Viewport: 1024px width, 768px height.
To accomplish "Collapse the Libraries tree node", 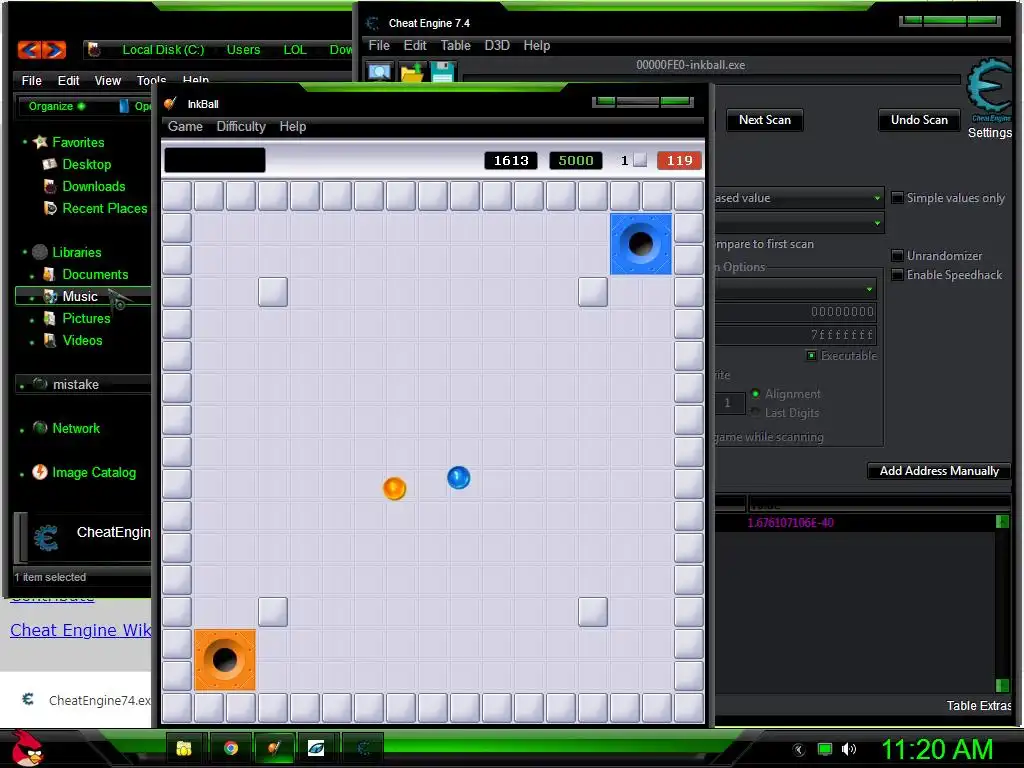I will 24,251.
